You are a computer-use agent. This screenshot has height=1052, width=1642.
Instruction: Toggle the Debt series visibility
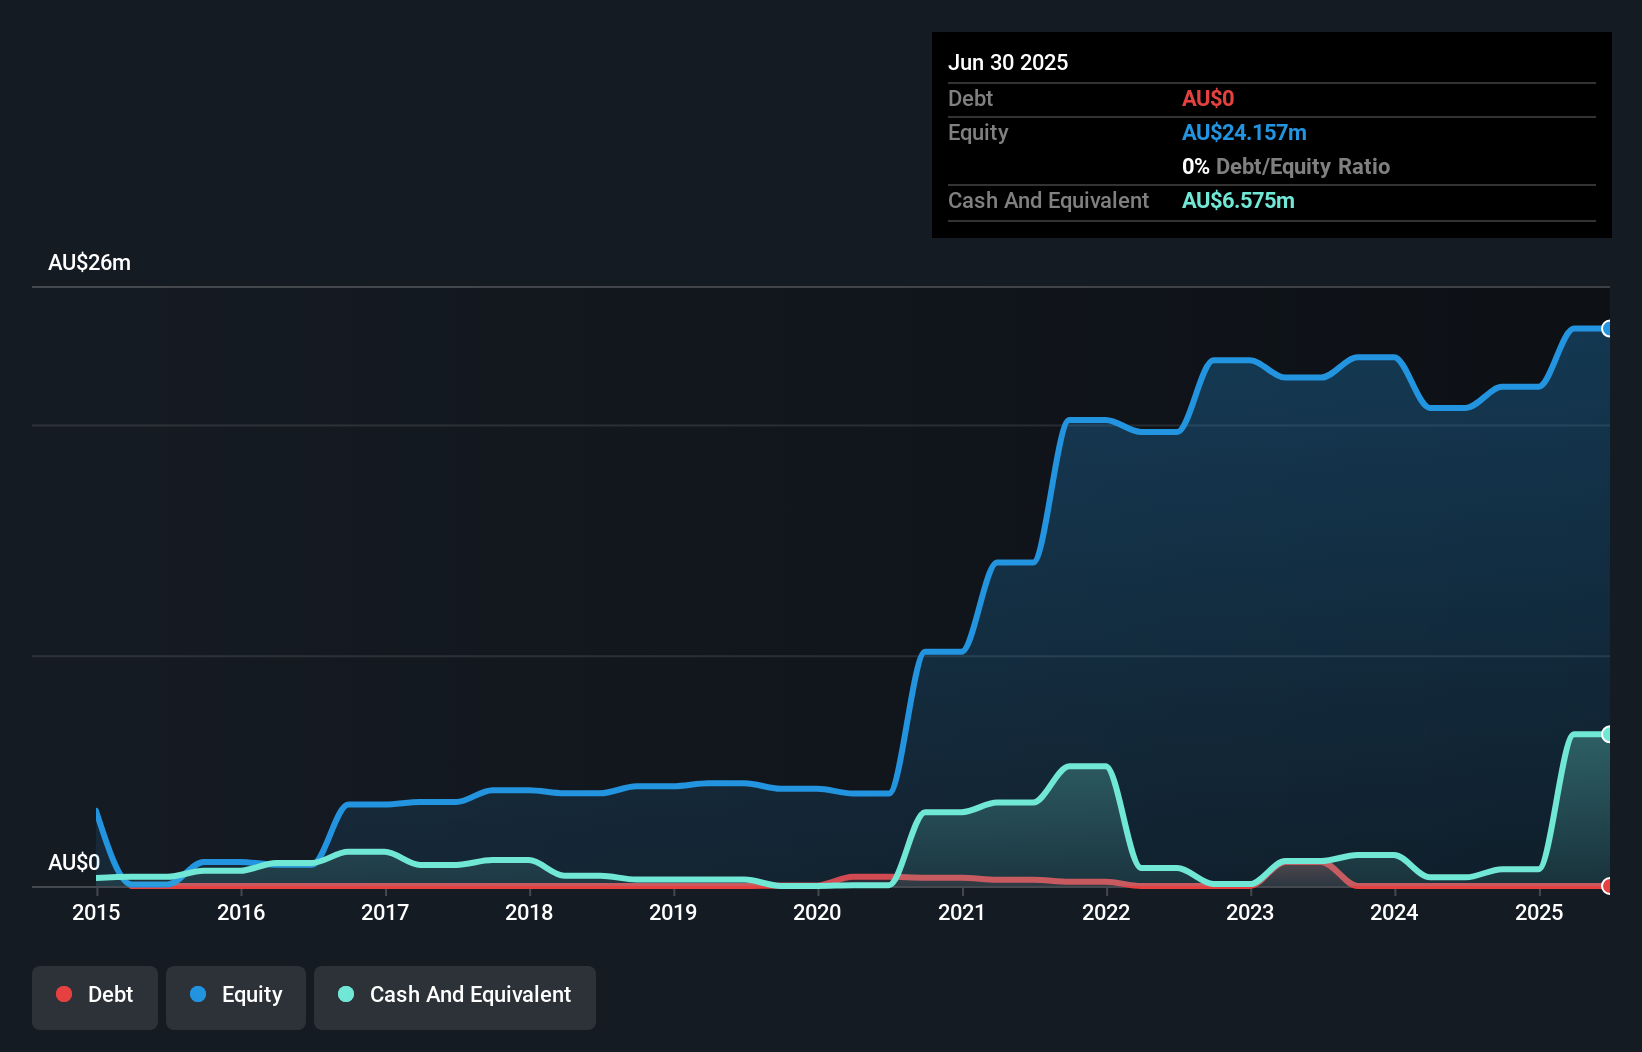click(x=95, y=995)
